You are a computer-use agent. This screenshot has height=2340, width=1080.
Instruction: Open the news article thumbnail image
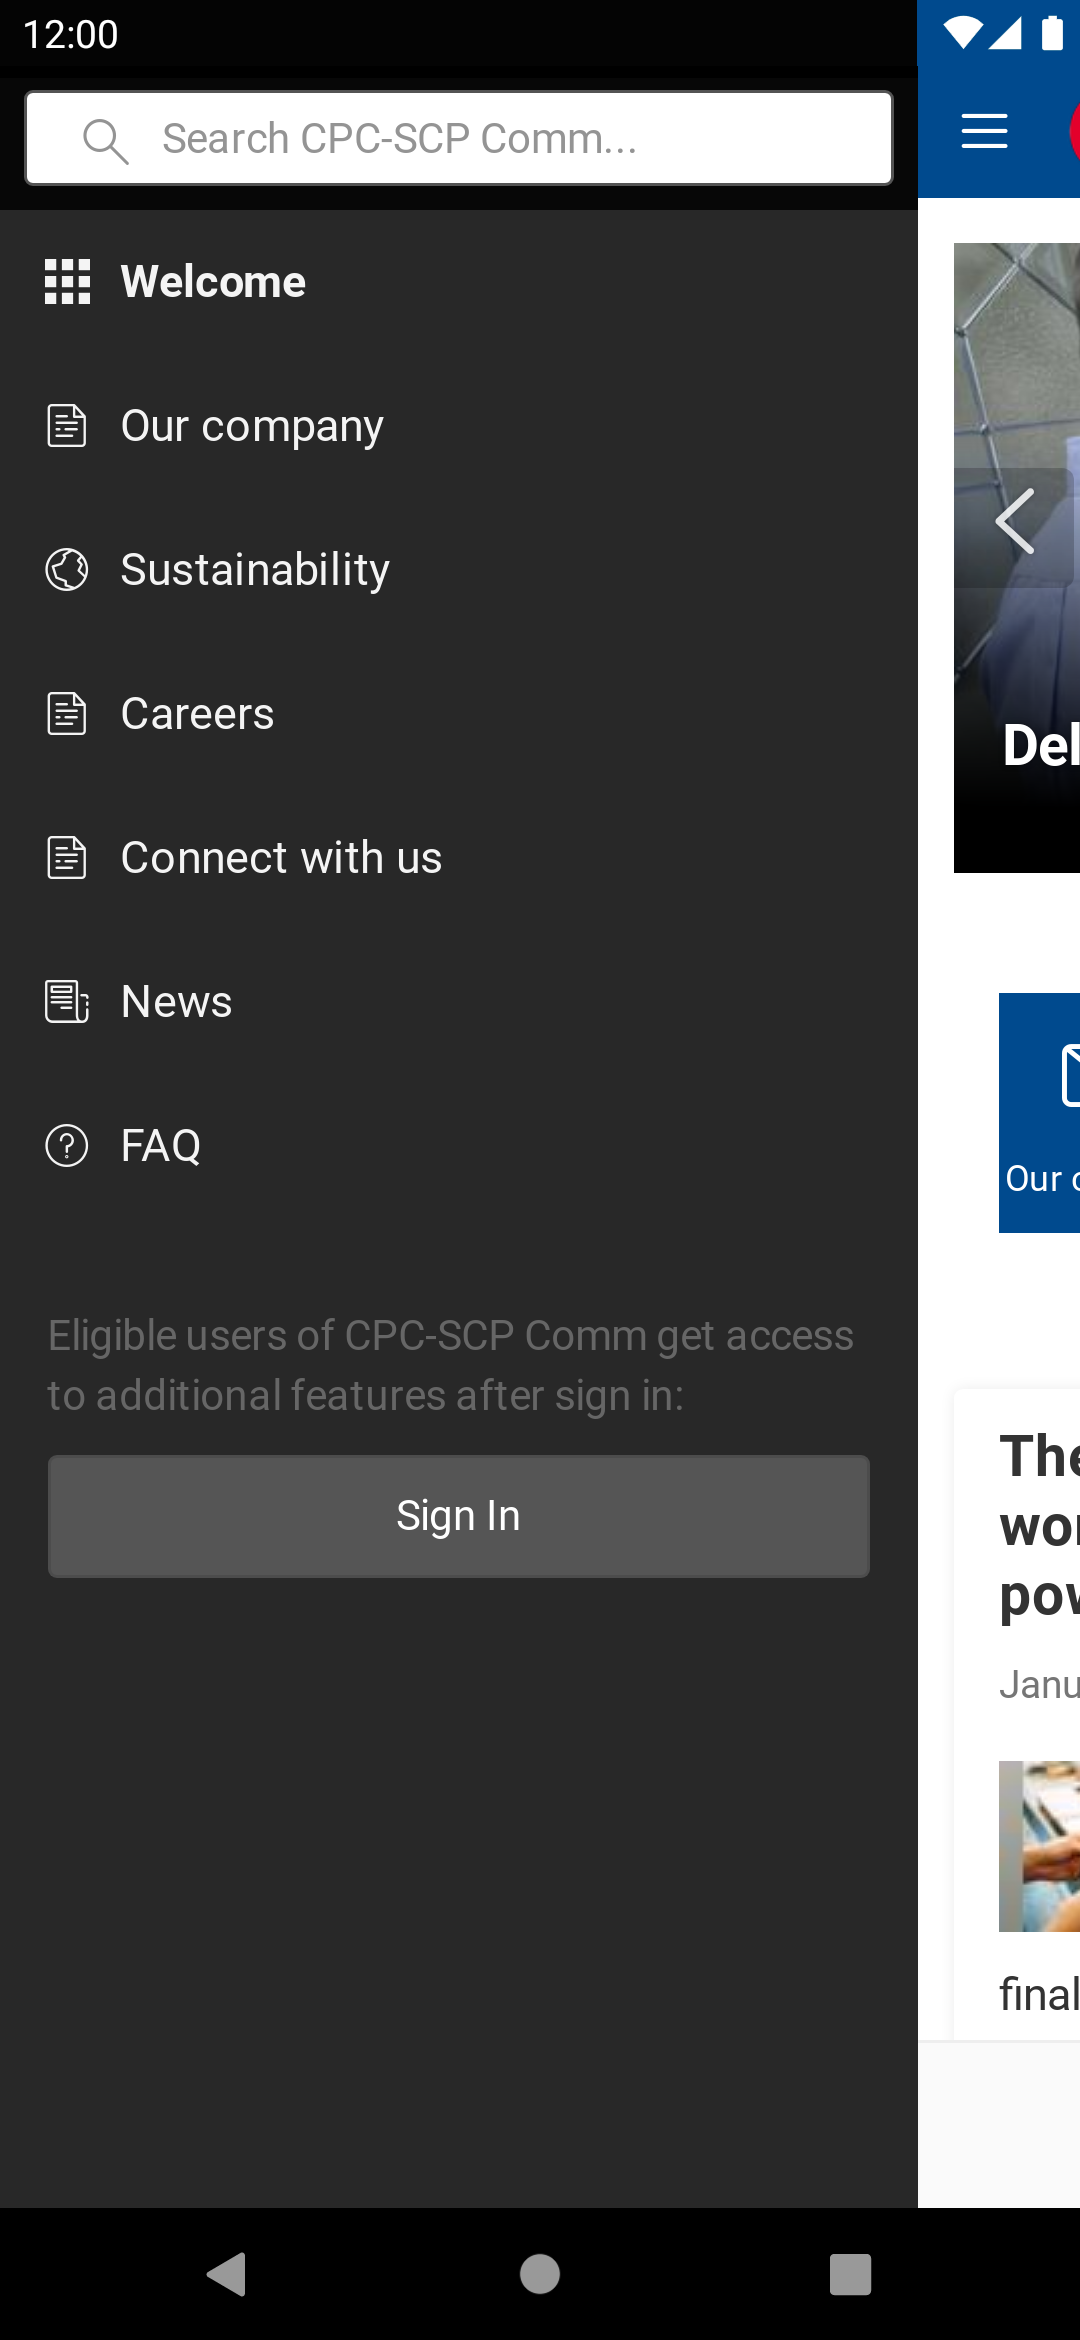point(1039,1846)
